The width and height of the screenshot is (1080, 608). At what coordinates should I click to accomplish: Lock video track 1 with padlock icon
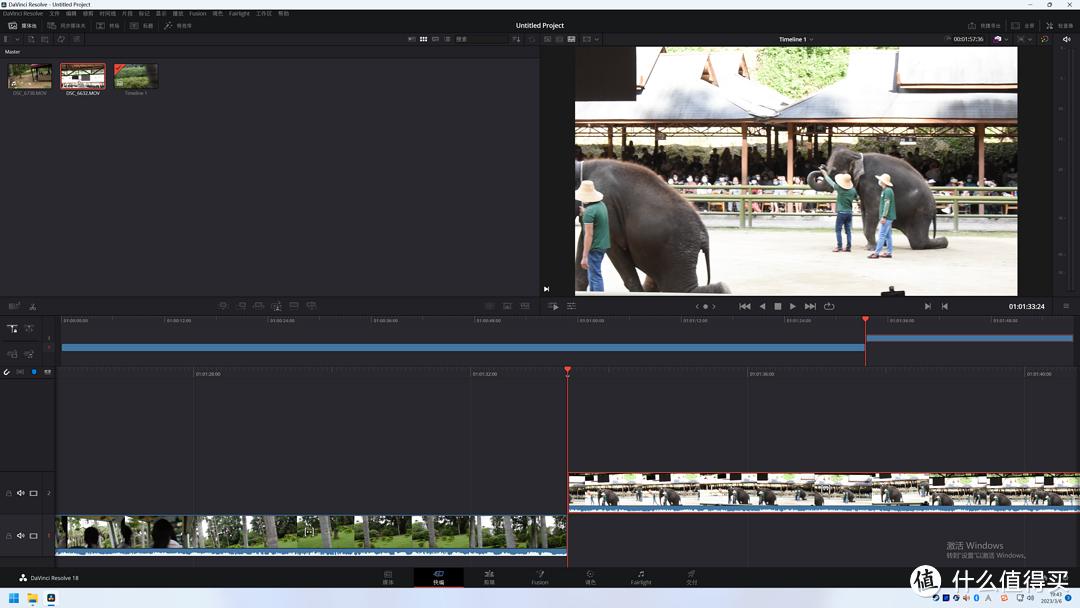tap(9, 536)
